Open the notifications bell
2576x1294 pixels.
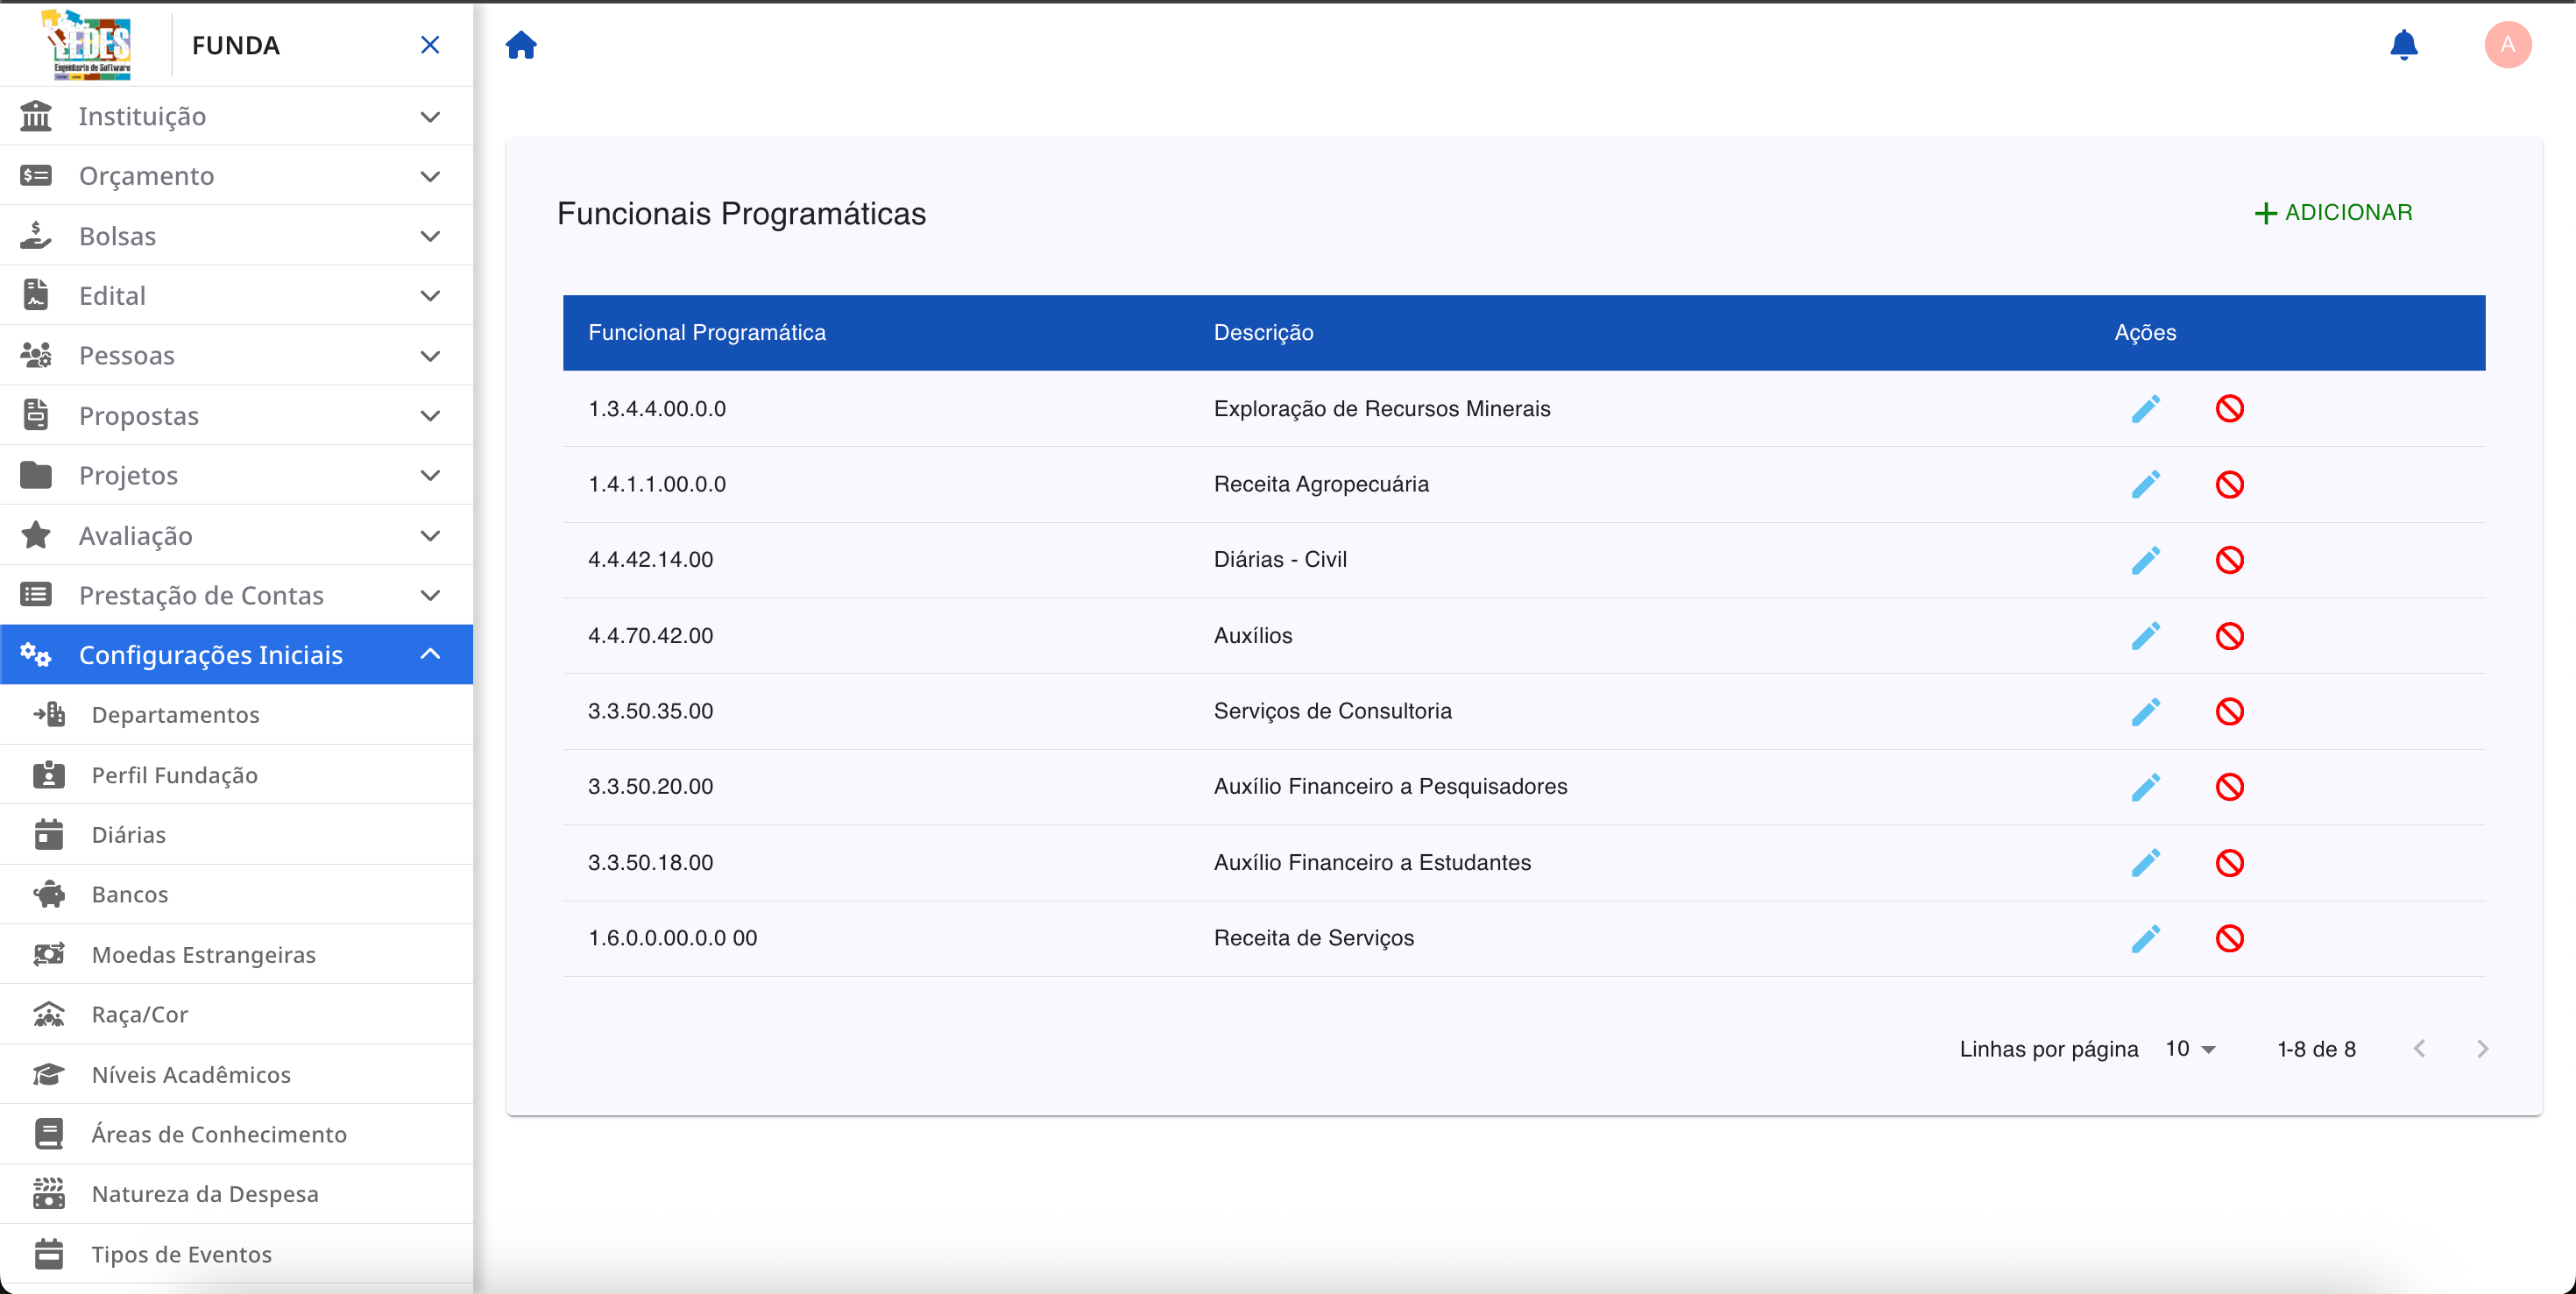click(2403, 45)
